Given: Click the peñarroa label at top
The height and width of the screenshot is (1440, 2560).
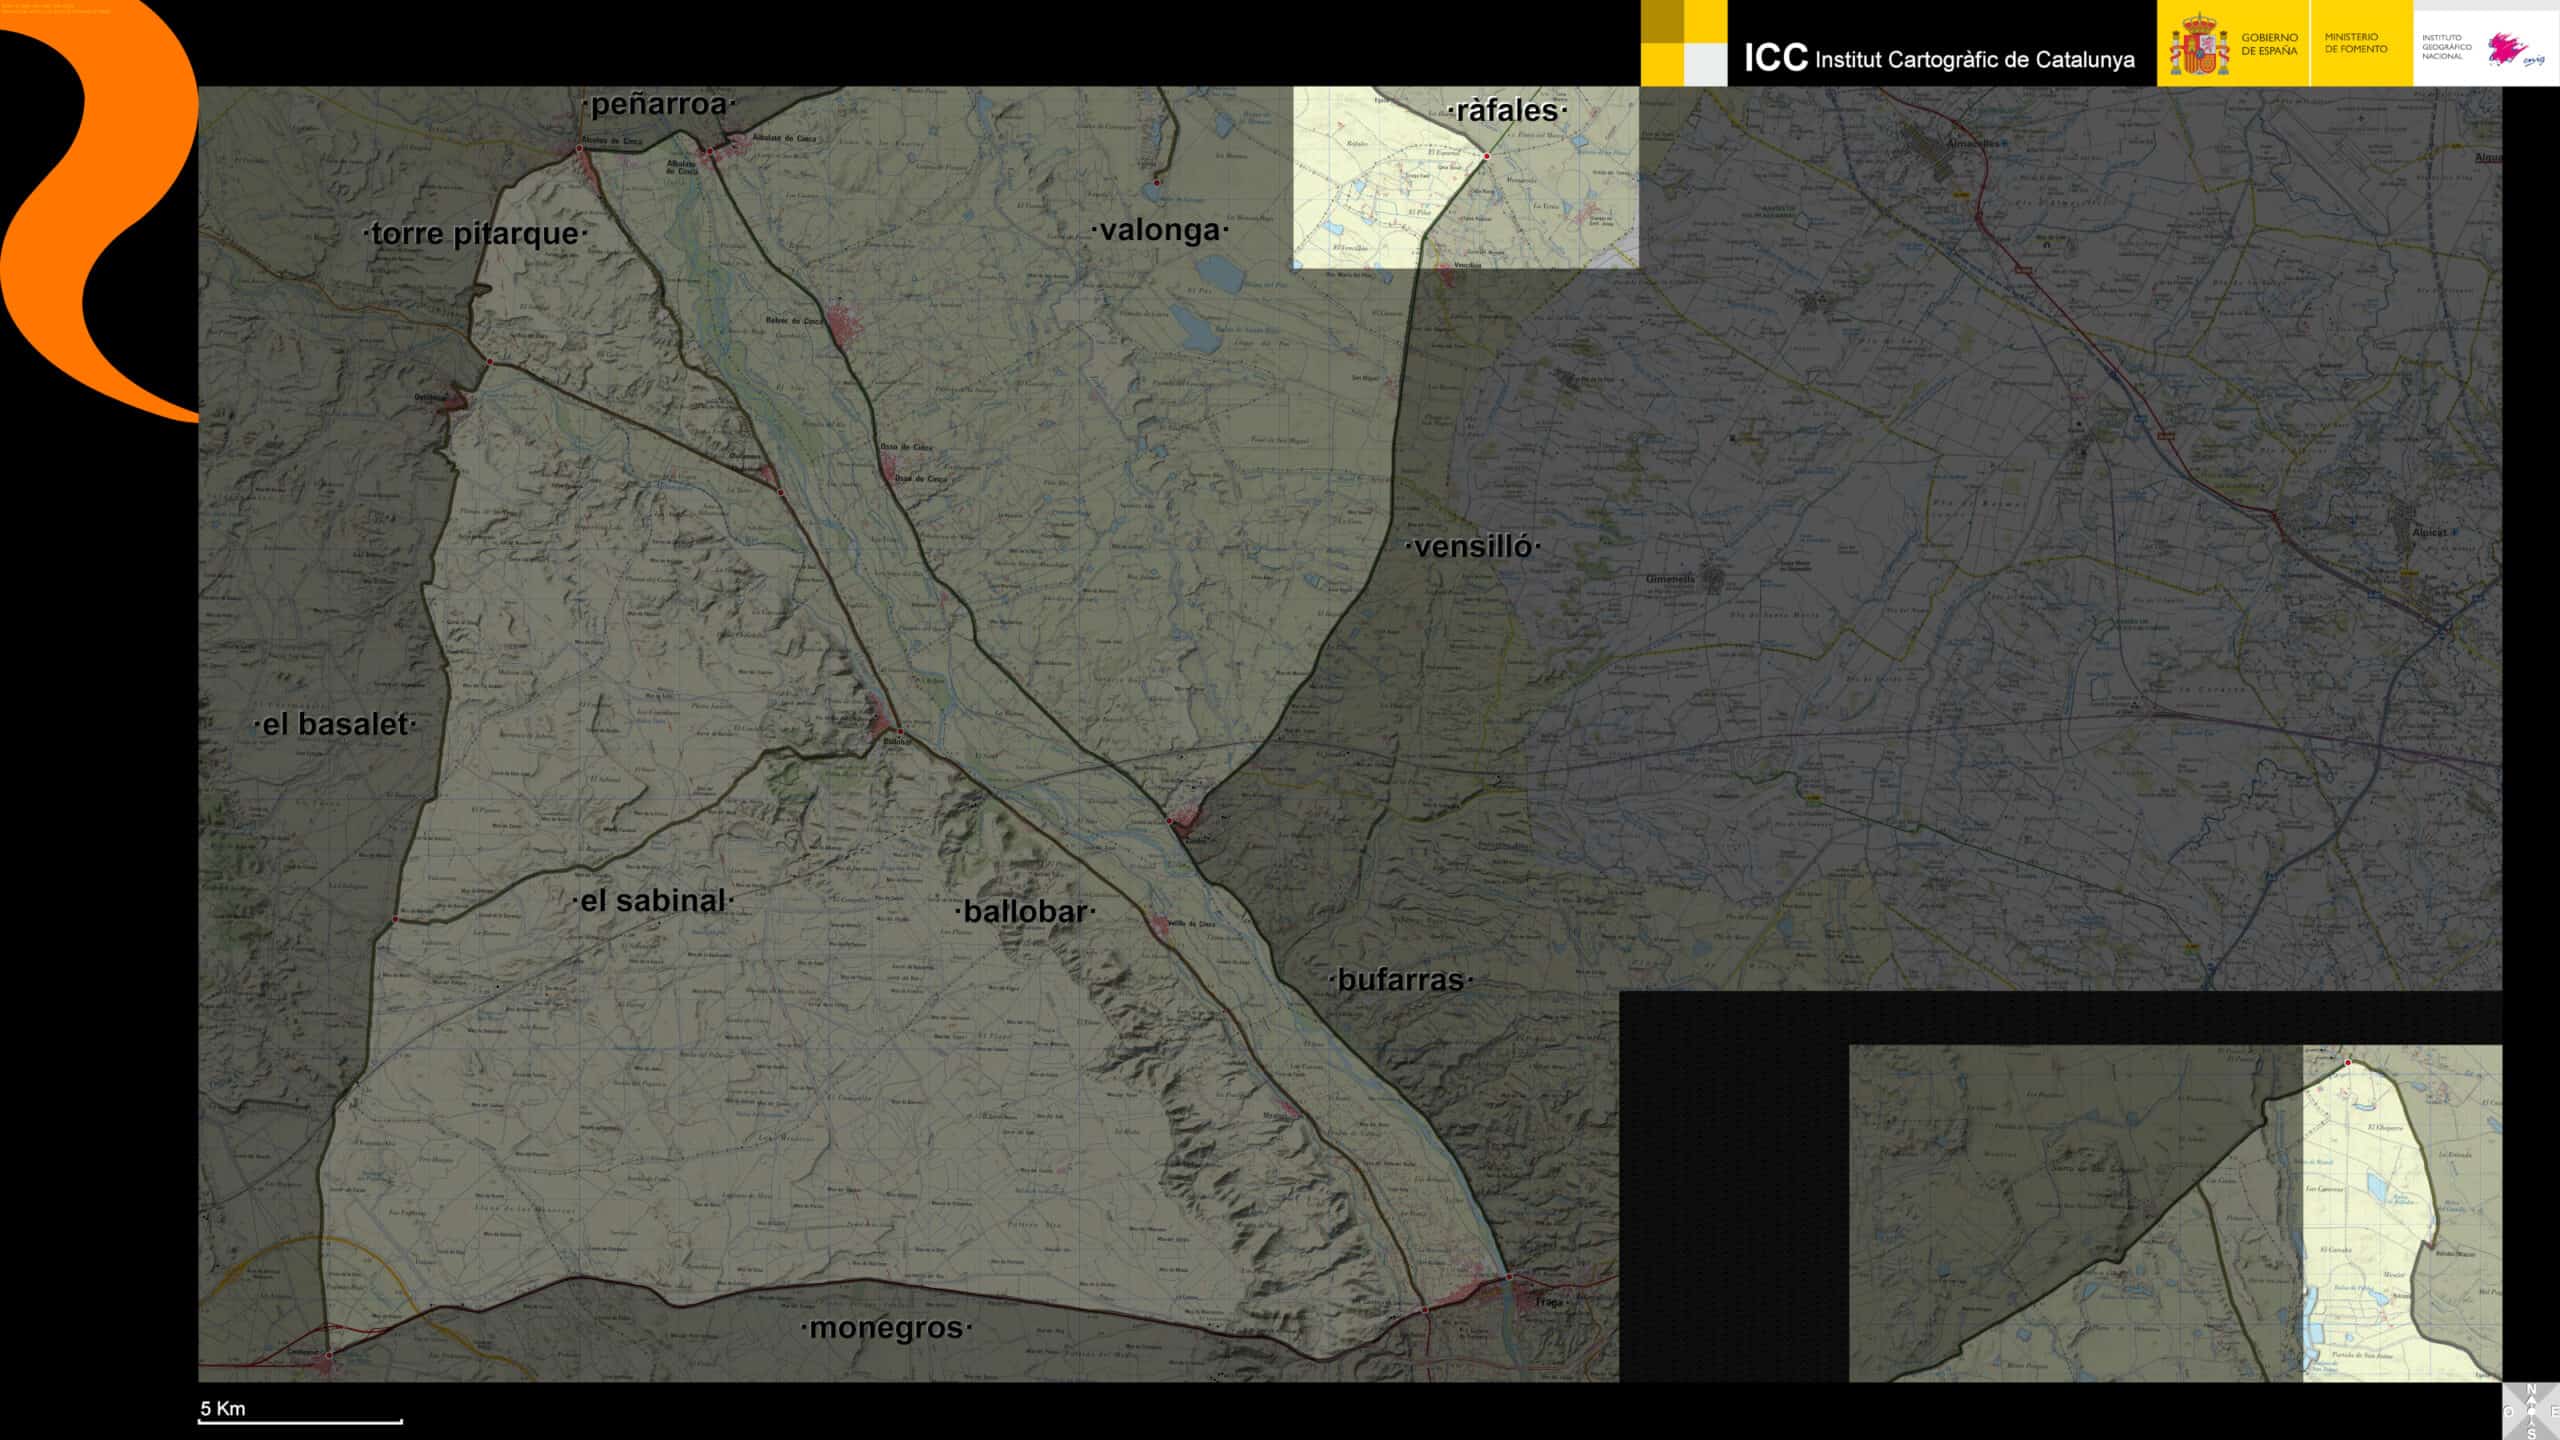Looking at the screenshot, I should (x=658, y=104).
